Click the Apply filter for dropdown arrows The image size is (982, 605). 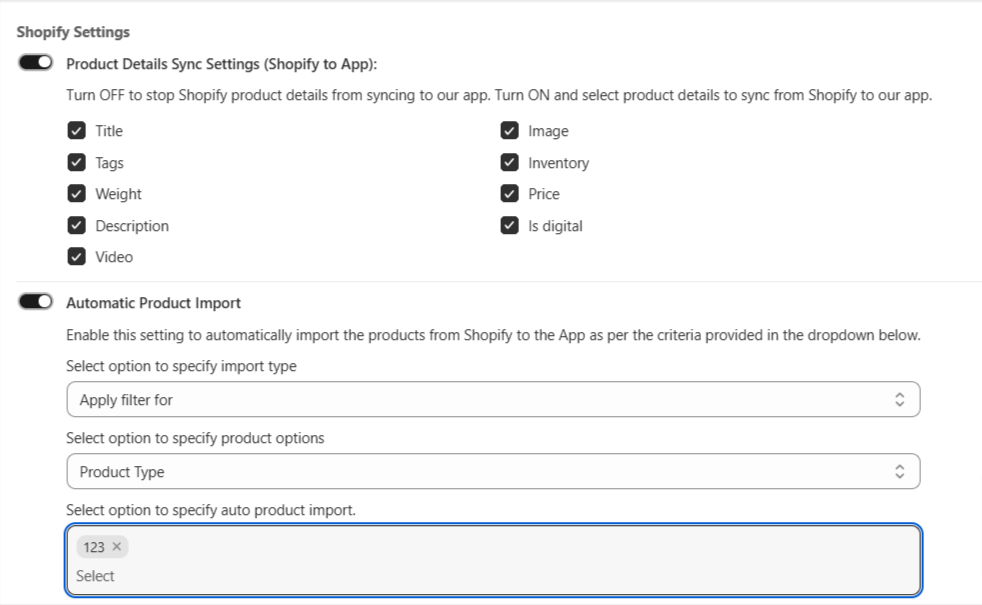tap(899, 400)
